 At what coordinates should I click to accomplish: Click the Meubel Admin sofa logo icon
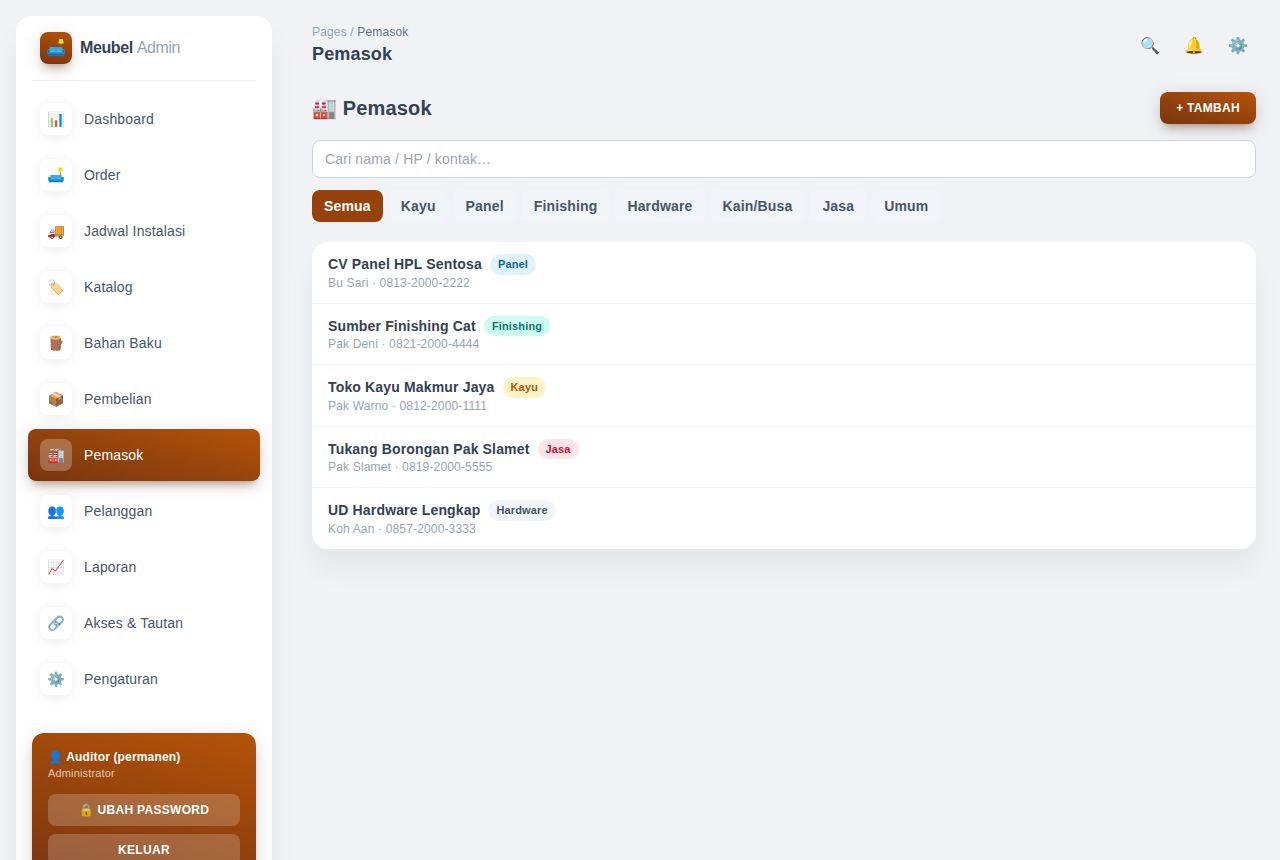56,48
